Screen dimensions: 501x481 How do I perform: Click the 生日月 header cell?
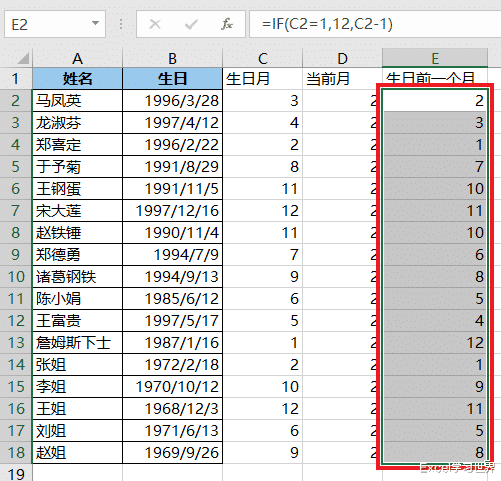click(x=262, y=79)
